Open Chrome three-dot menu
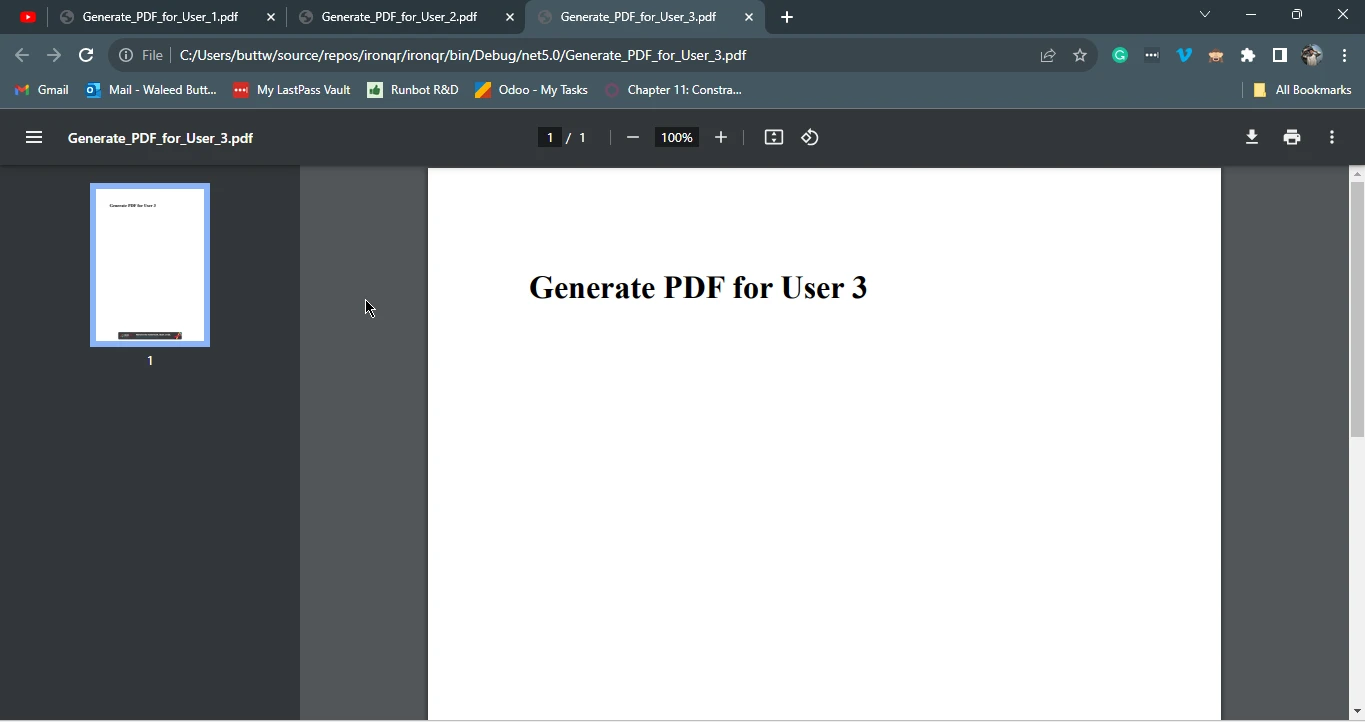 [1344, 55]
